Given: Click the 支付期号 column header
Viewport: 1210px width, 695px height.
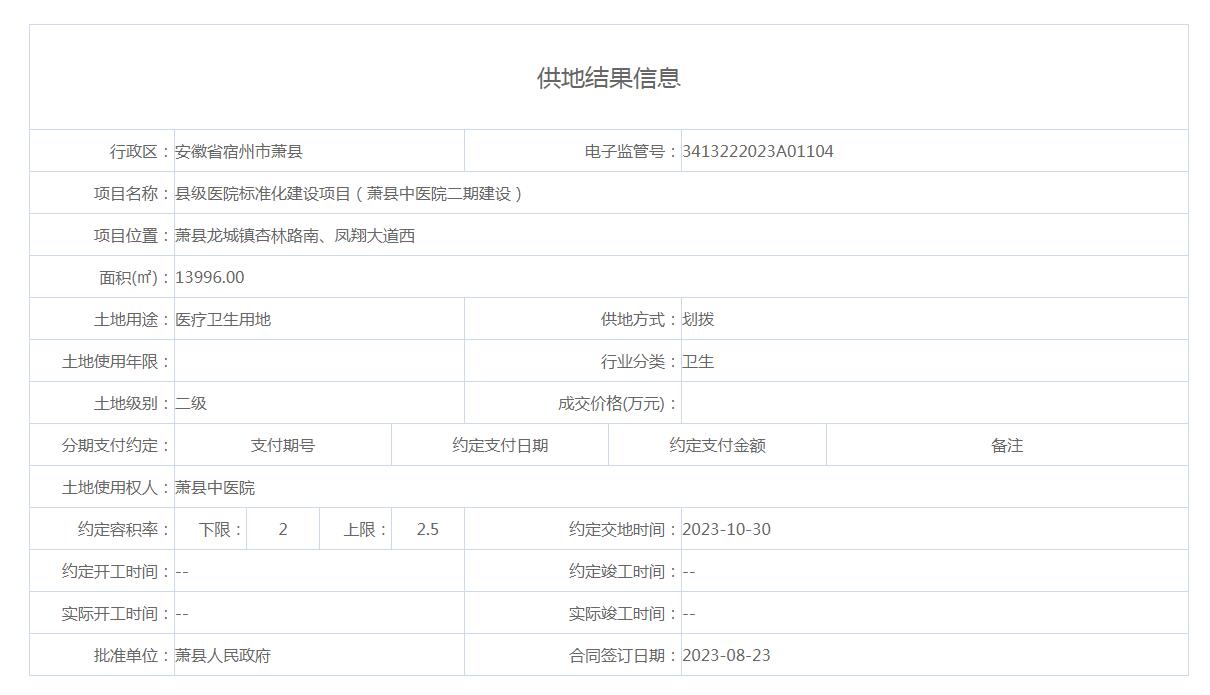Looking at the screenshot, I should pos(283,446).
